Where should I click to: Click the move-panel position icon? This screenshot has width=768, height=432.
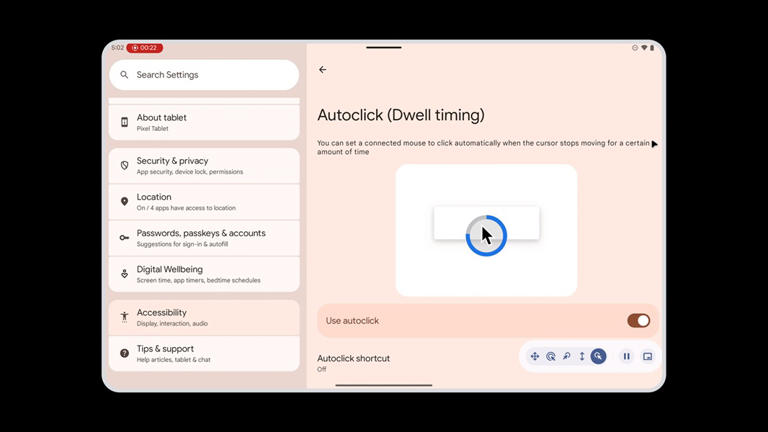point(648,356)
